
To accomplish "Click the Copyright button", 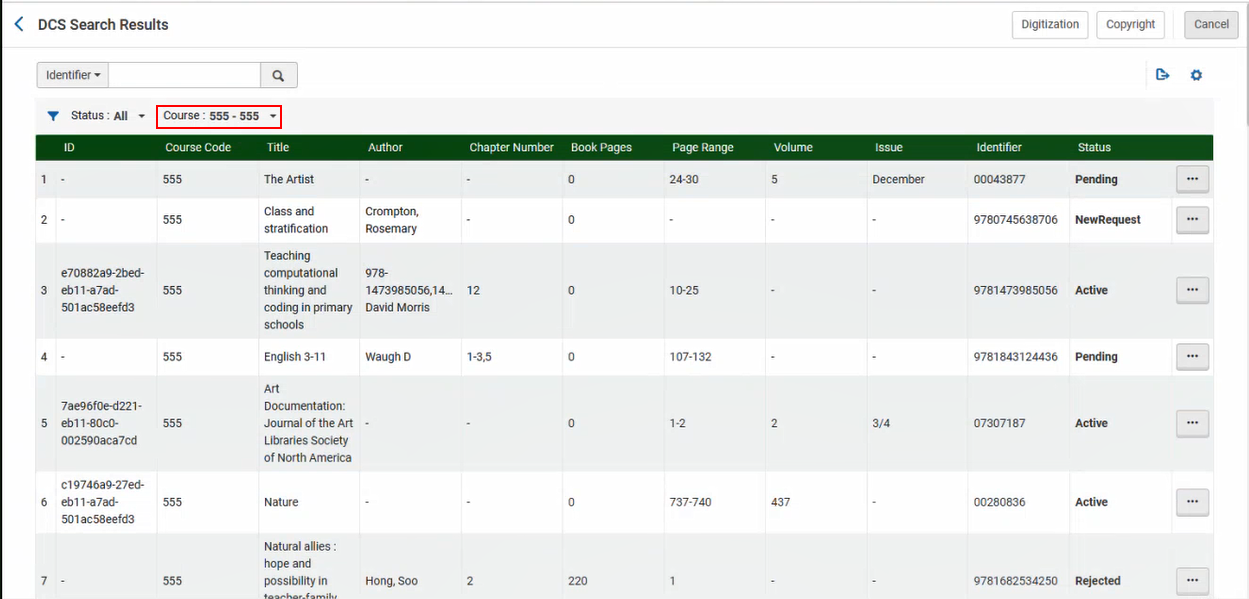I will (x=1130, y=25).
